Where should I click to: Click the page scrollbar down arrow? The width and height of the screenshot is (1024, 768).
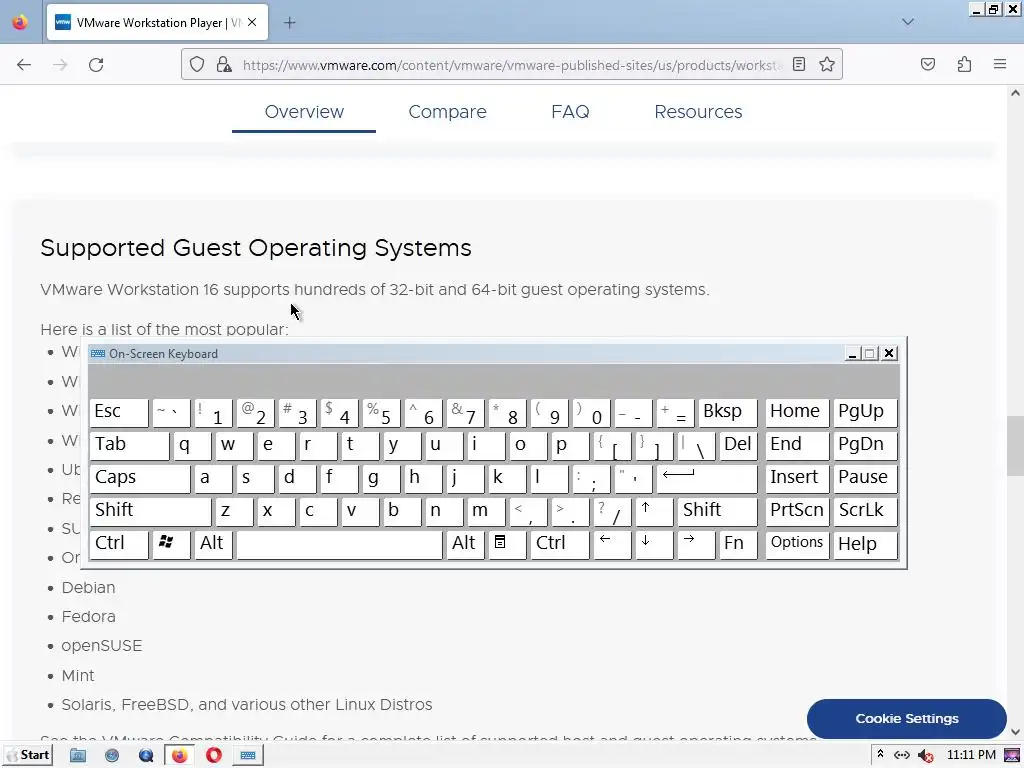1015,731
